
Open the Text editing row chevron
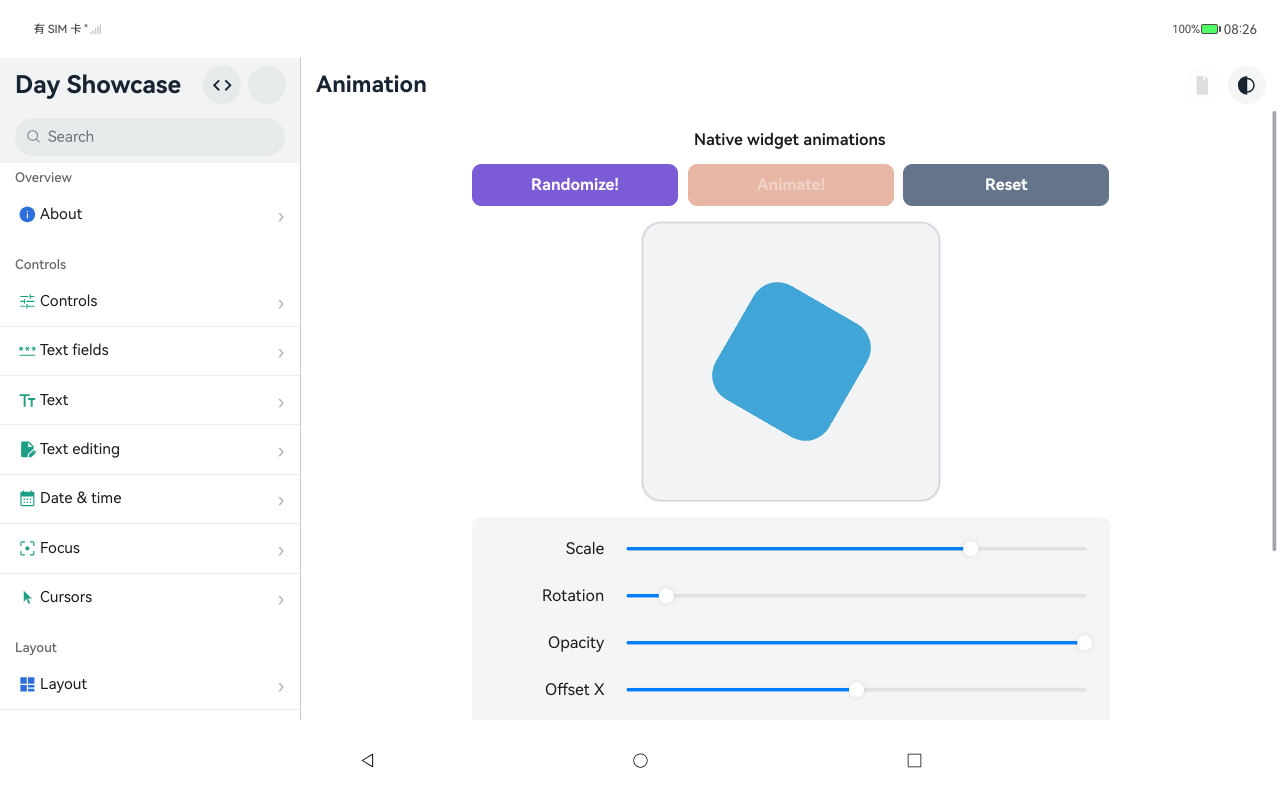click(281, 451)
